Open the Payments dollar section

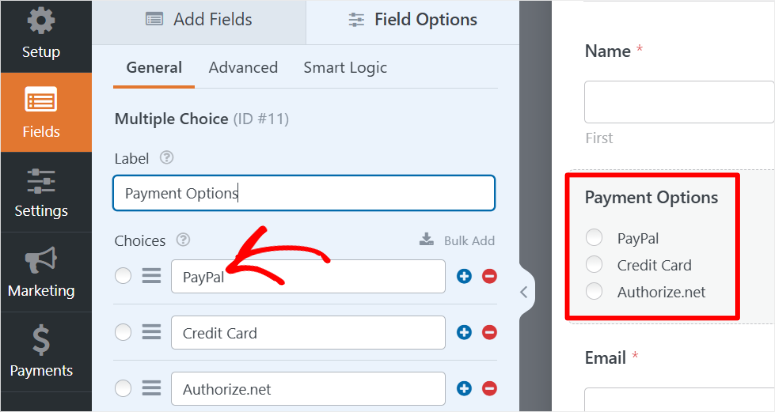click(41, 351)
